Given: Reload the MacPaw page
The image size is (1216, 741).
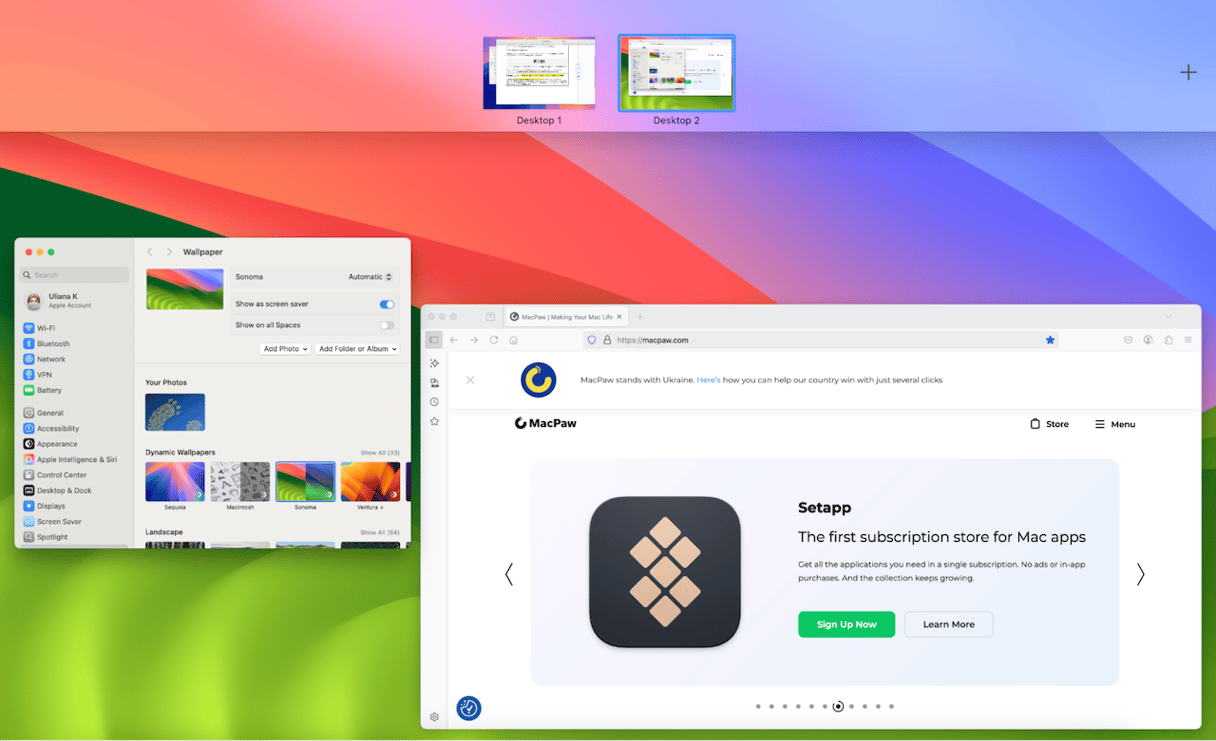Looking at the screenshot, I should coord(494,340).
